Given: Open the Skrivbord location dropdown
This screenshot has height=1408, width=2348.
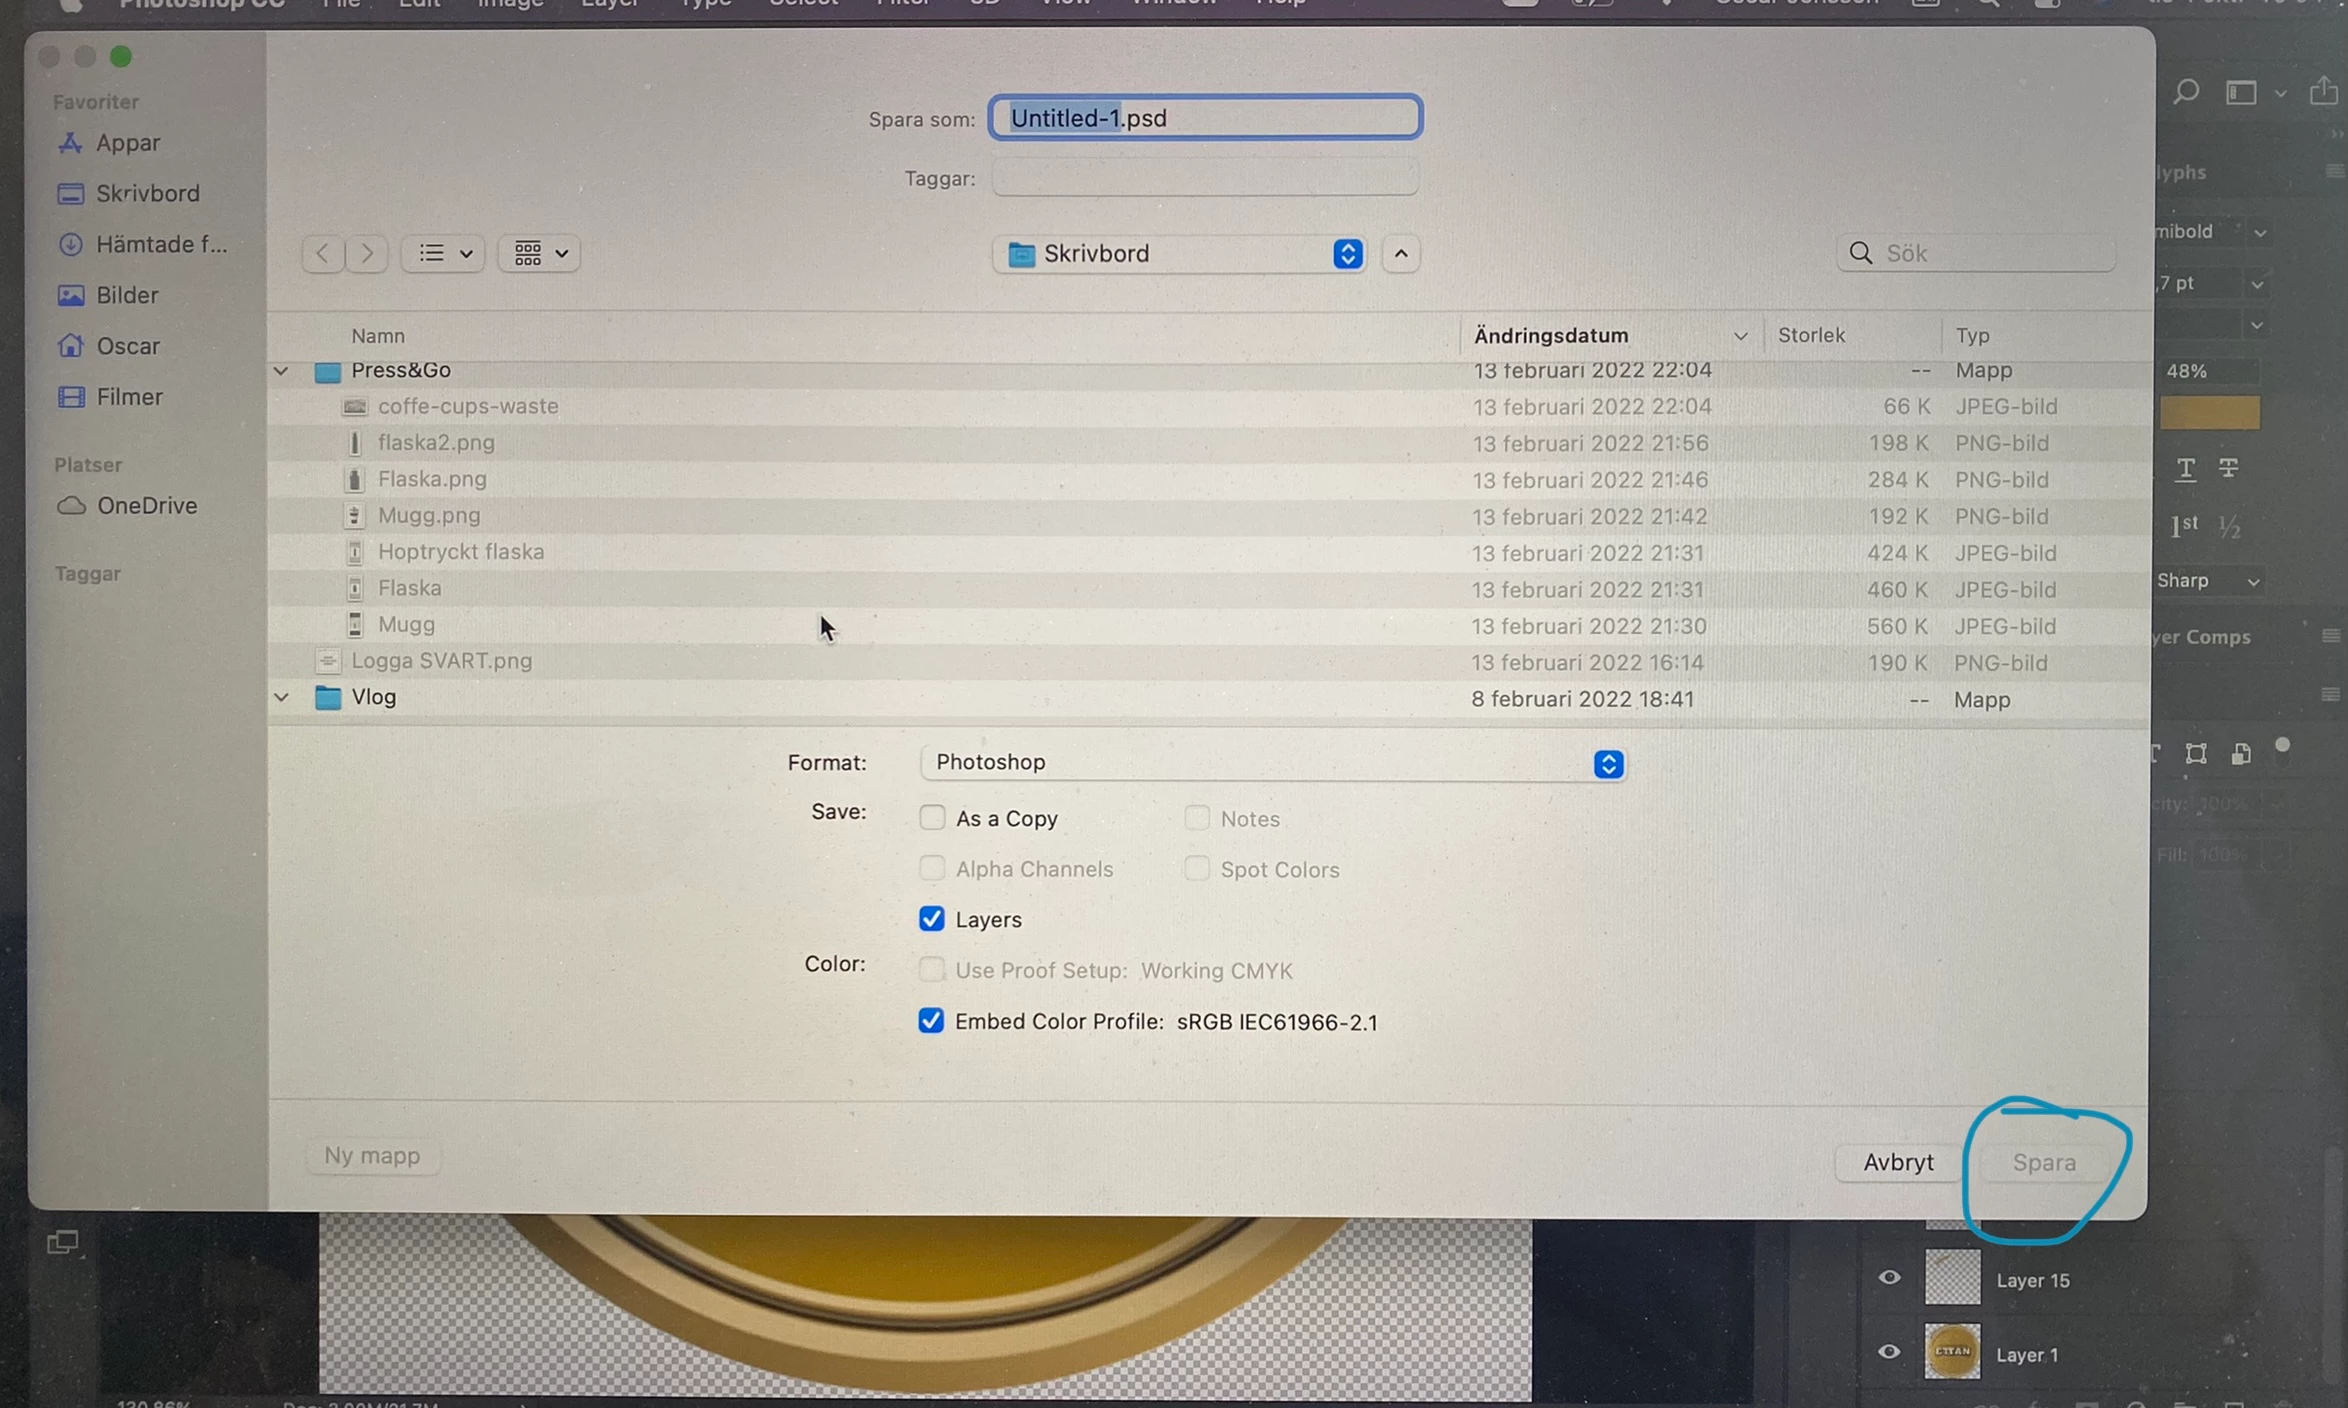Looking at the screenshot, I should [1178, 254].
